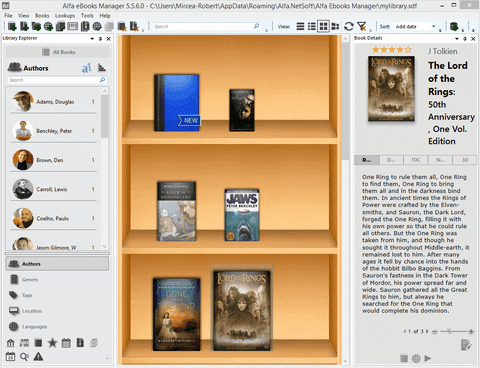This screenshot has width=480, height=368.
Task: Switch to detailed list view
Action: pyautogui.click(x=312, y=26)
